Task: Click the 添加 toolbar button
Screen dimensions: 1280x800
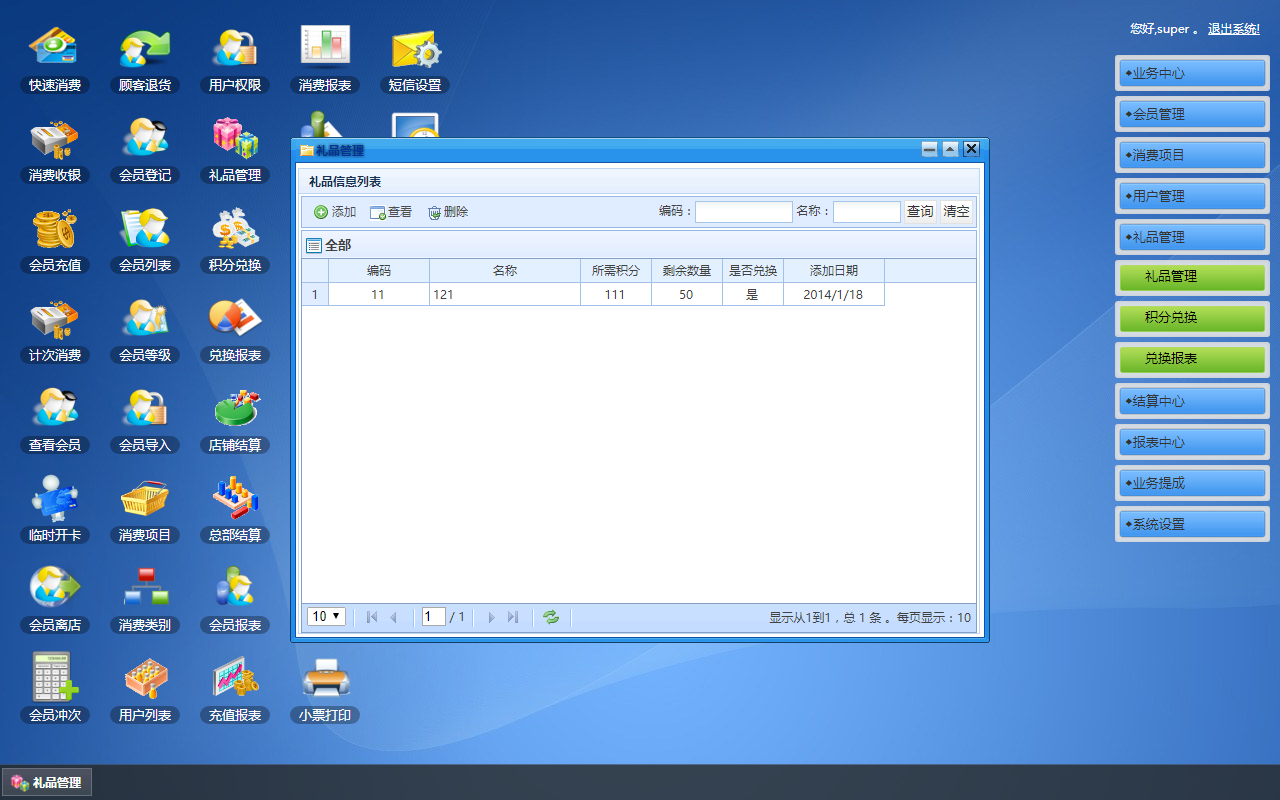Action: [335, 212]
